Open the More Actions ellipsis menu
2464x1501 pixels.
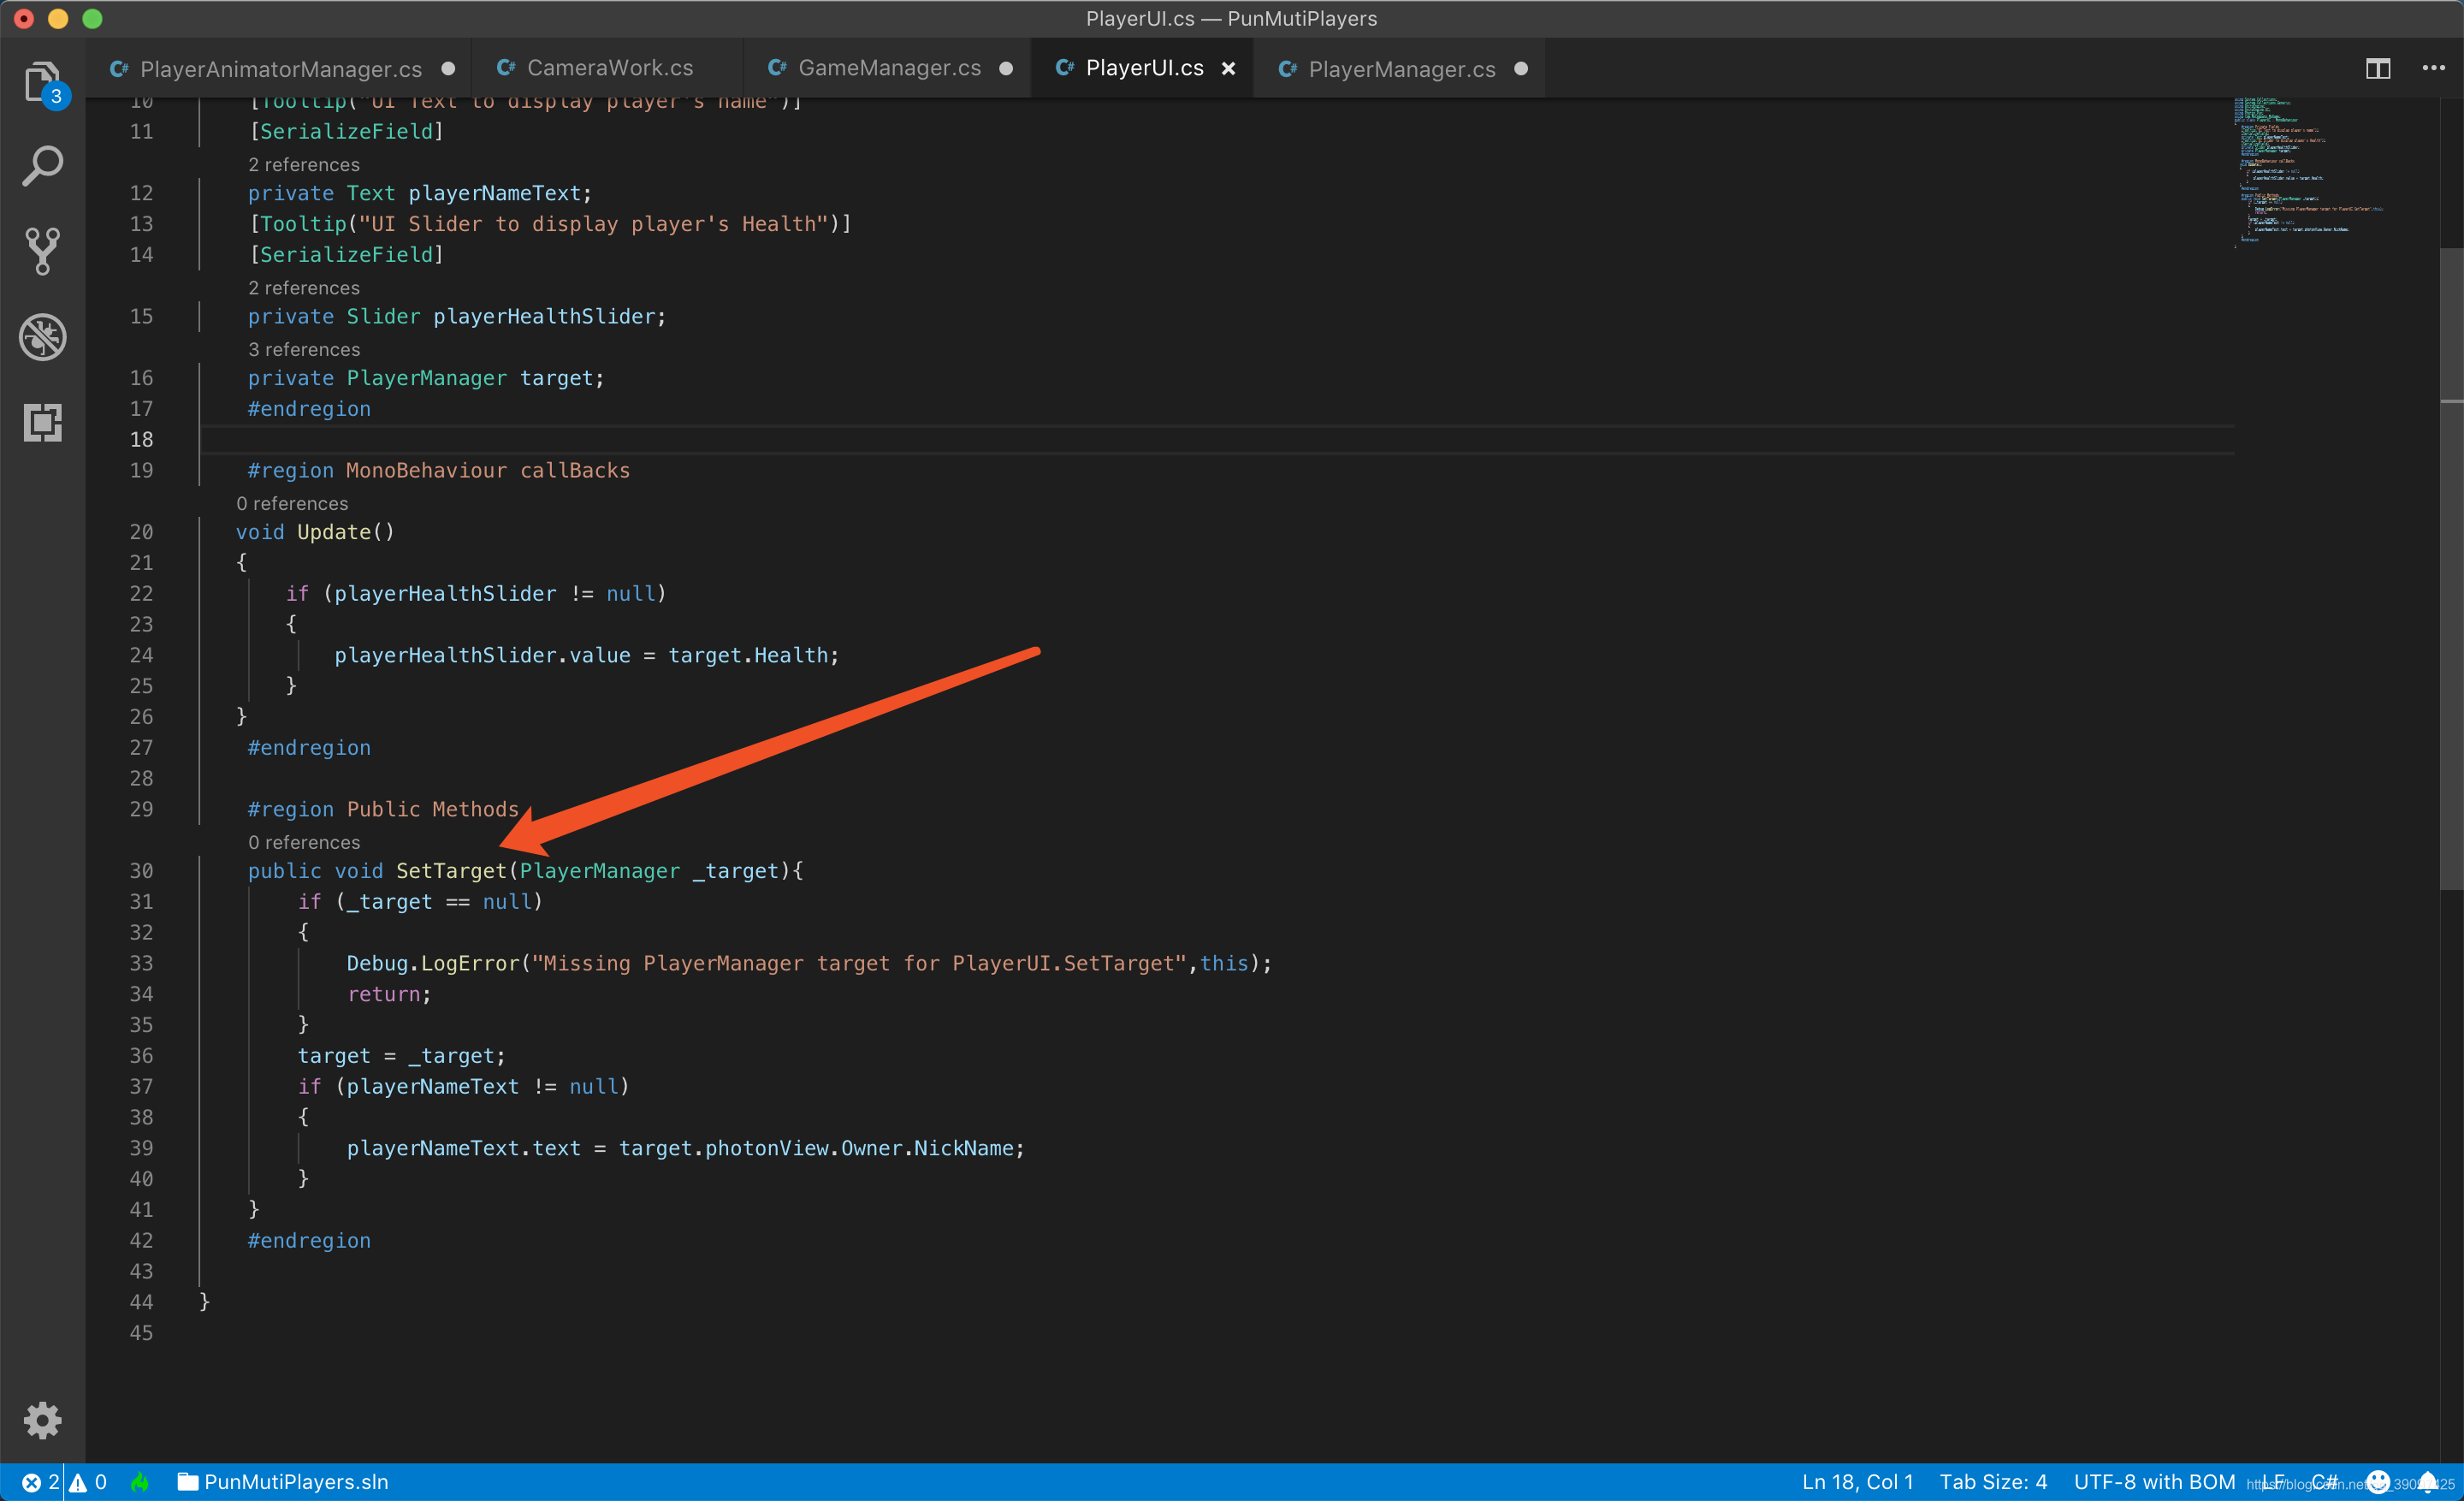click(2434, 68)
